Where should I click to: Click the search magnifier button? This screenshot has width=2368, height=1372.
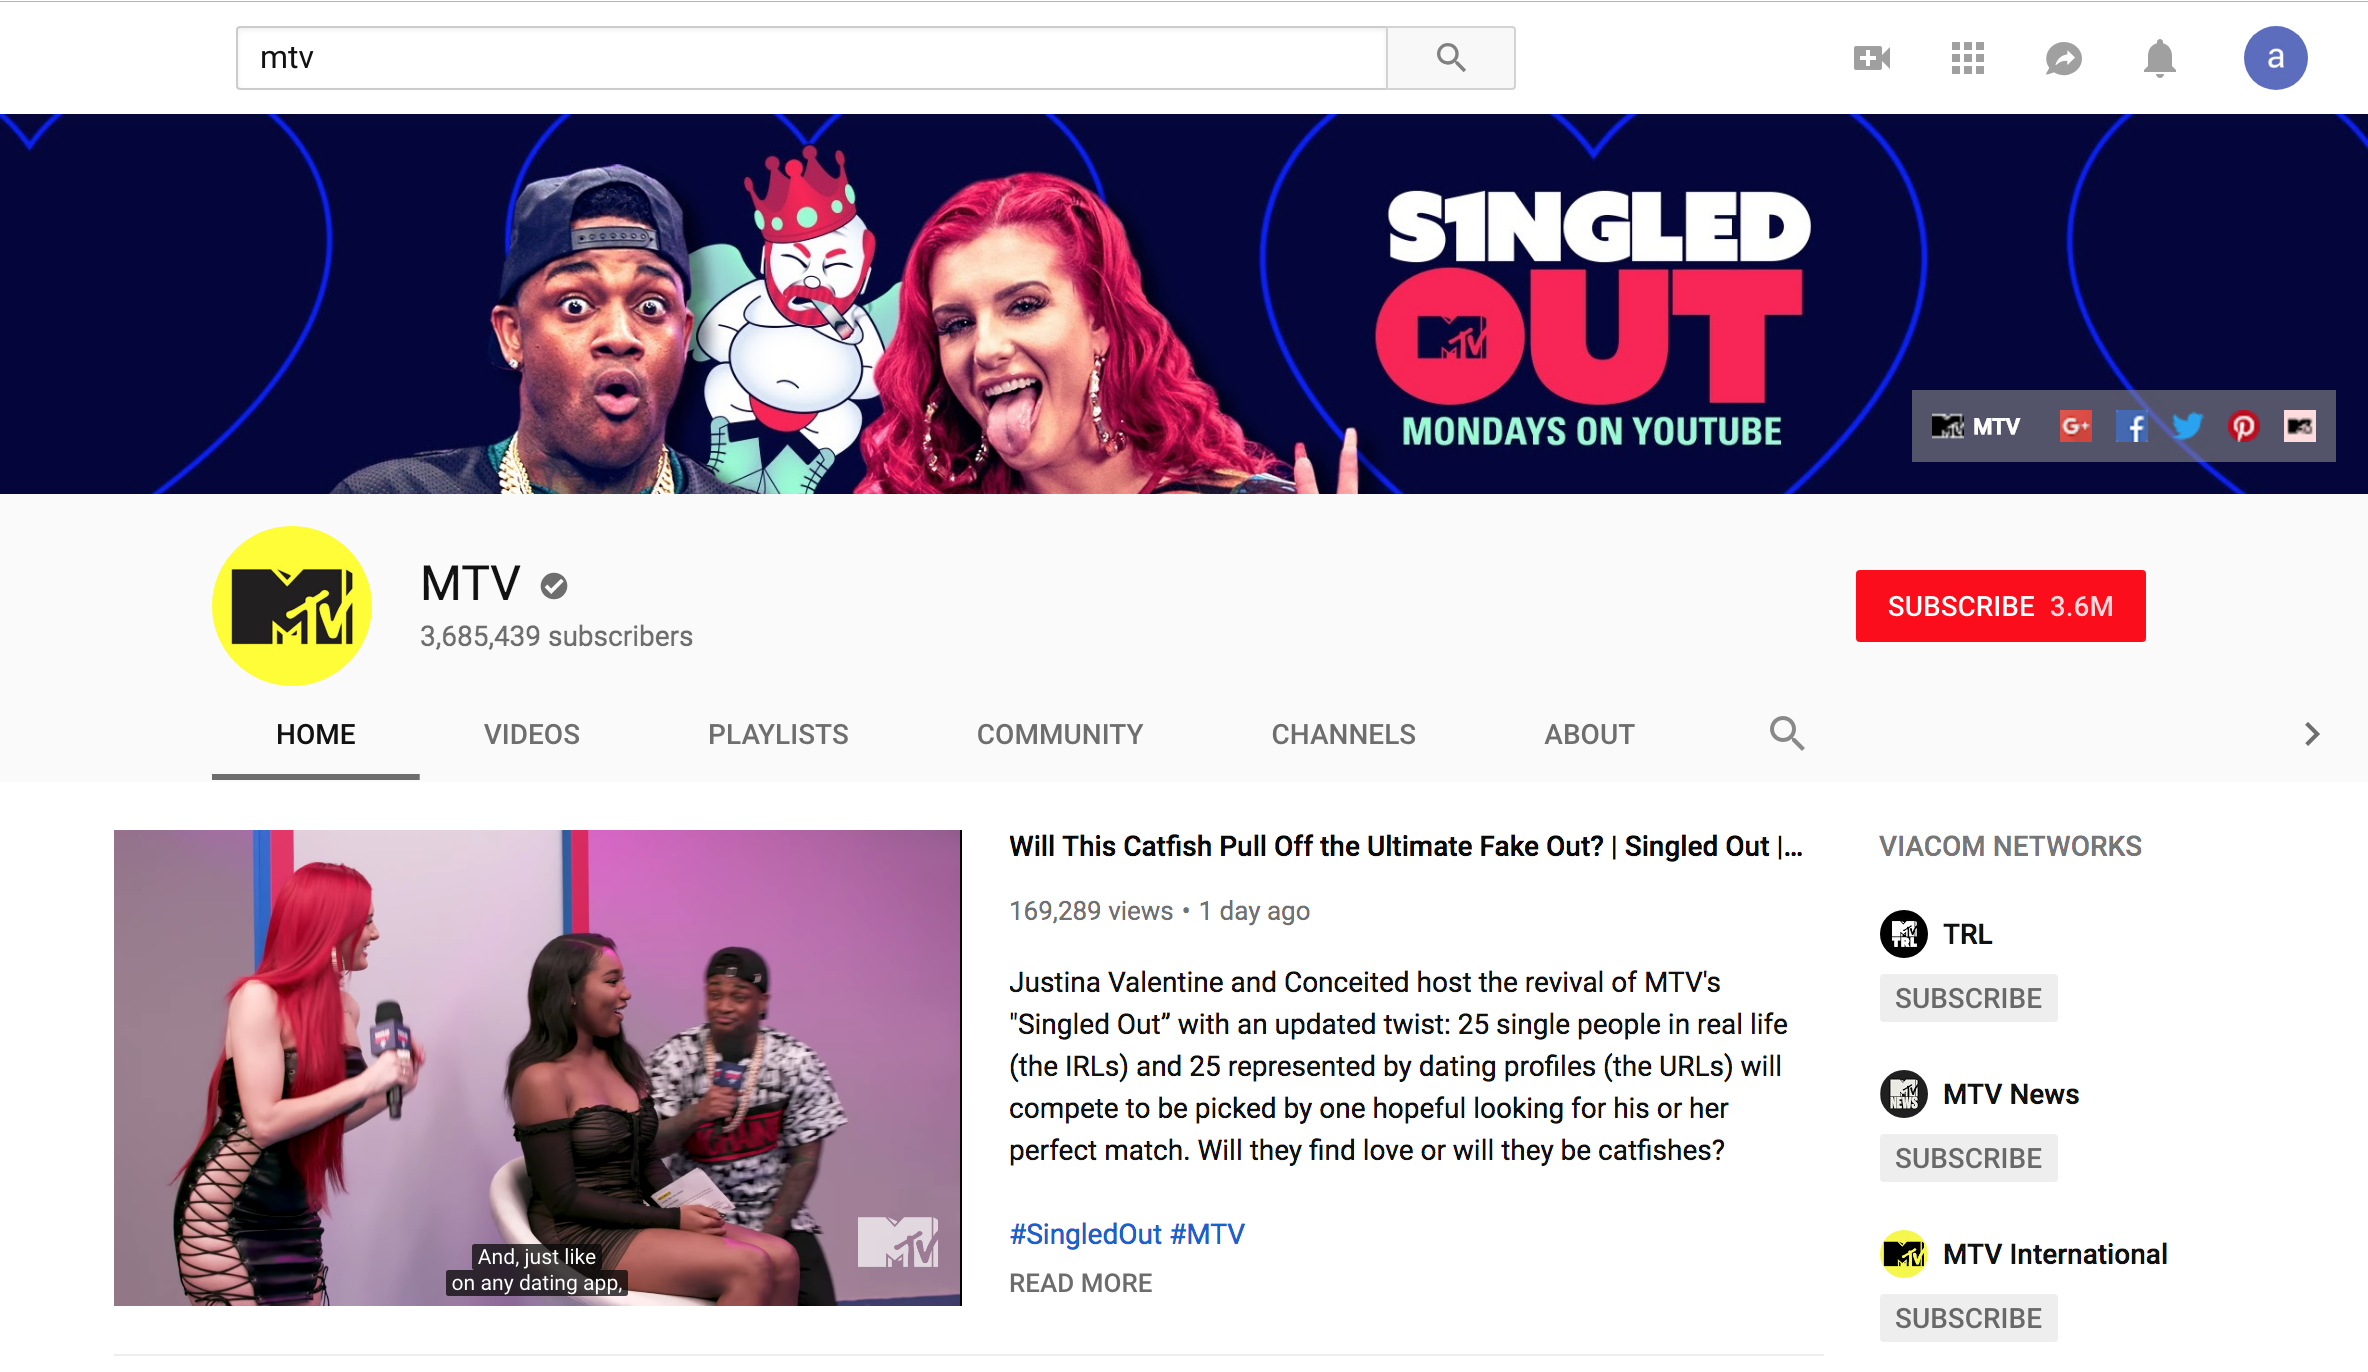[x=1451, y=58]
